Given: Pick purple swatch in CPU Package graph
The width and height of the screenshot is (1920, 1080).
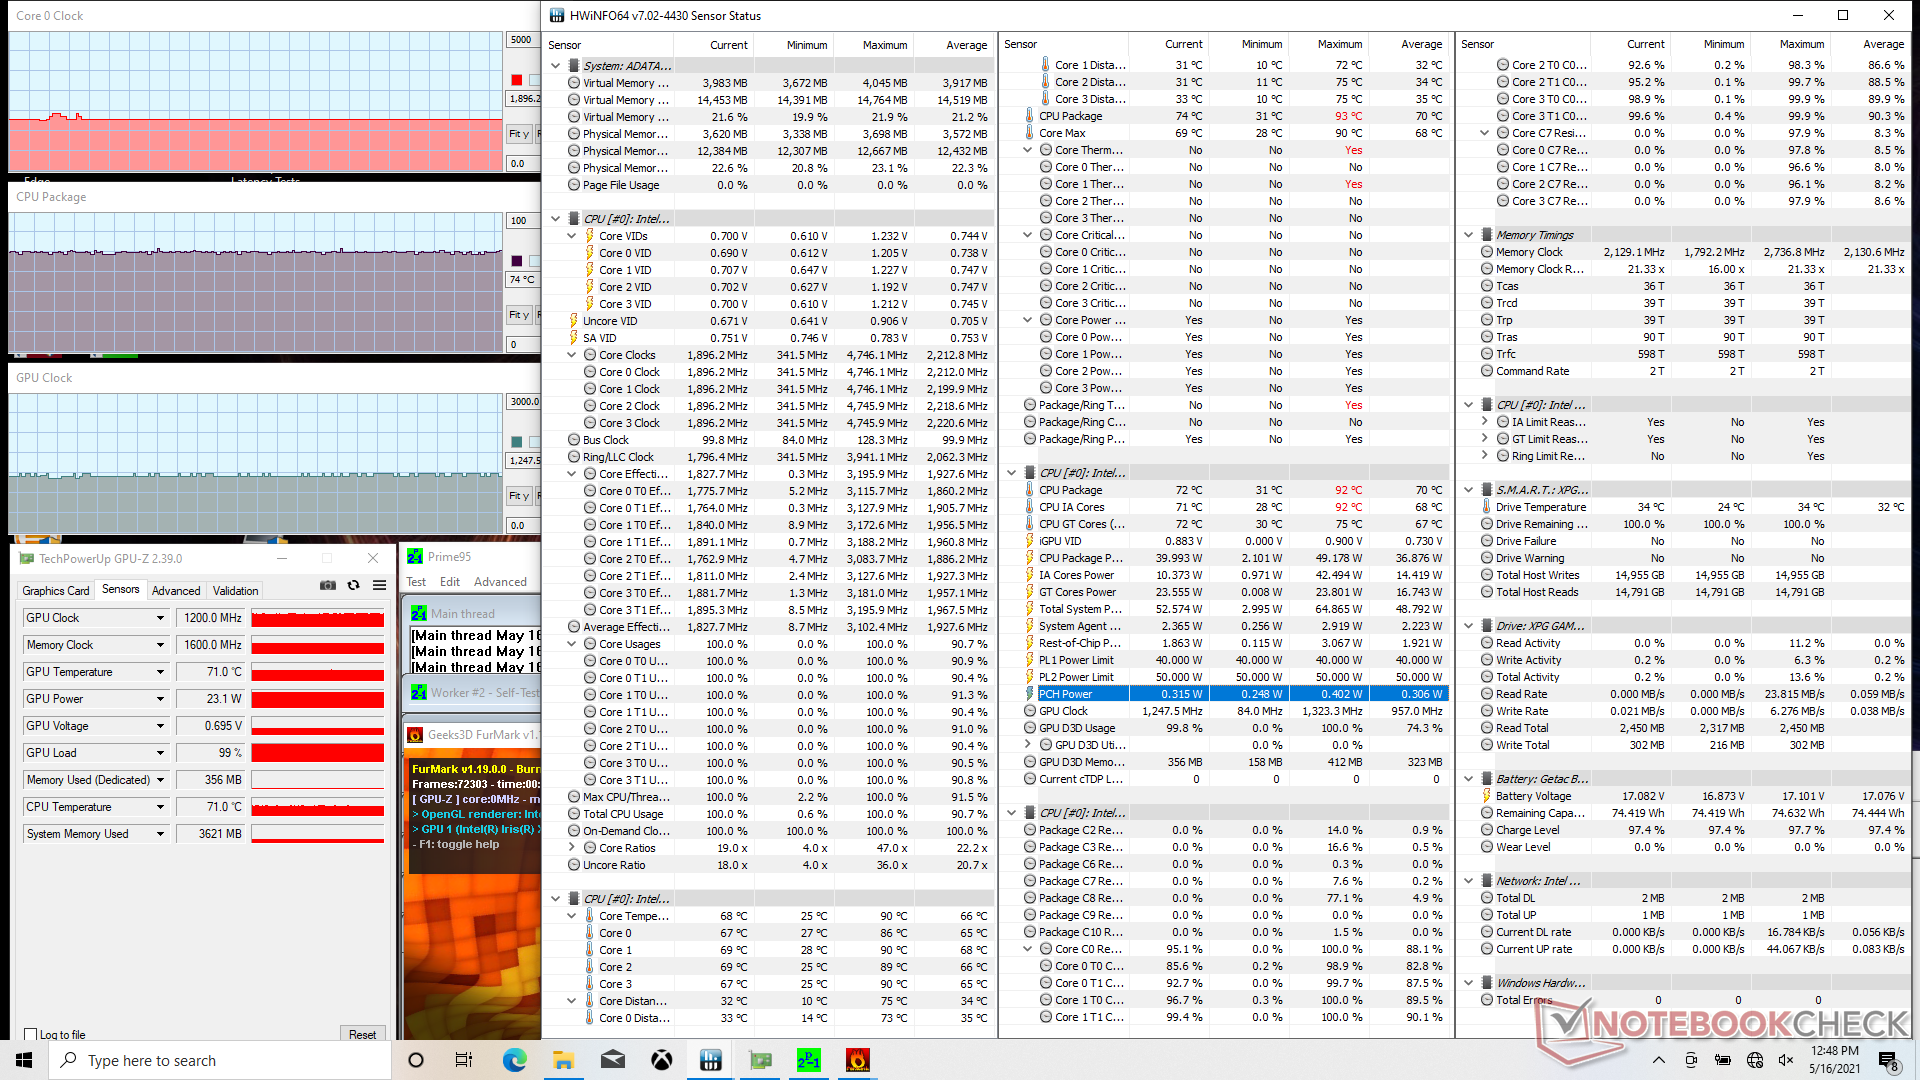Looking at the screenshot, I should 517,261.
